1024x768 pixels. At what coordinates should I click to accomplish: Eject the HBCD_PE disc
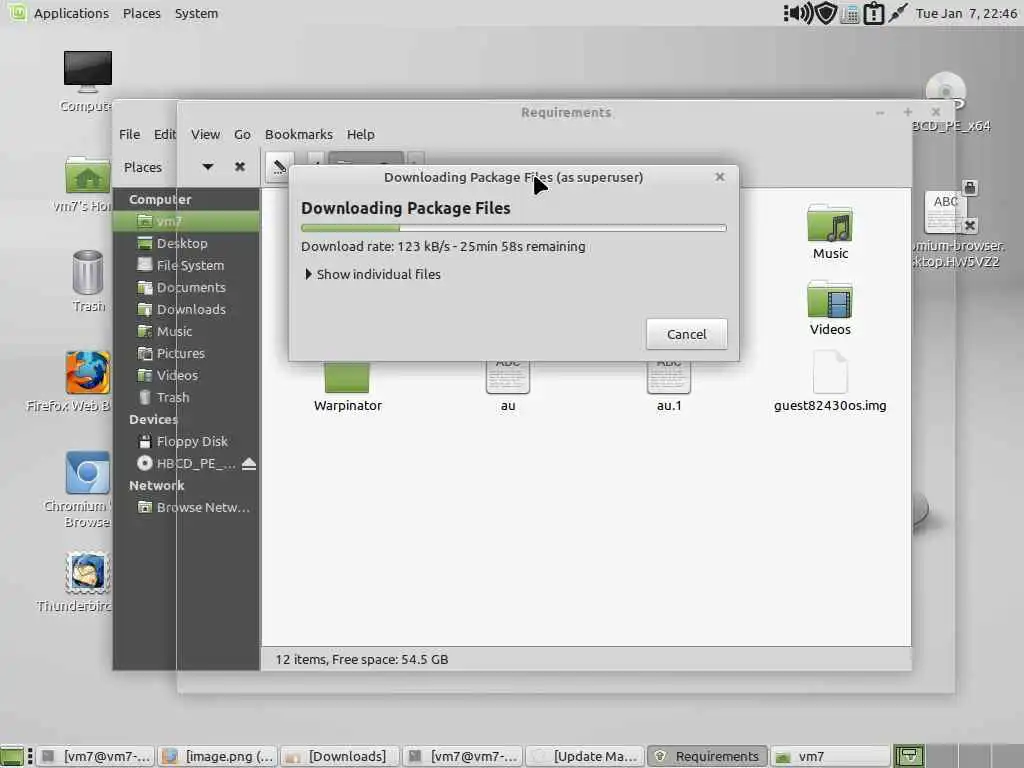point(249,464)
